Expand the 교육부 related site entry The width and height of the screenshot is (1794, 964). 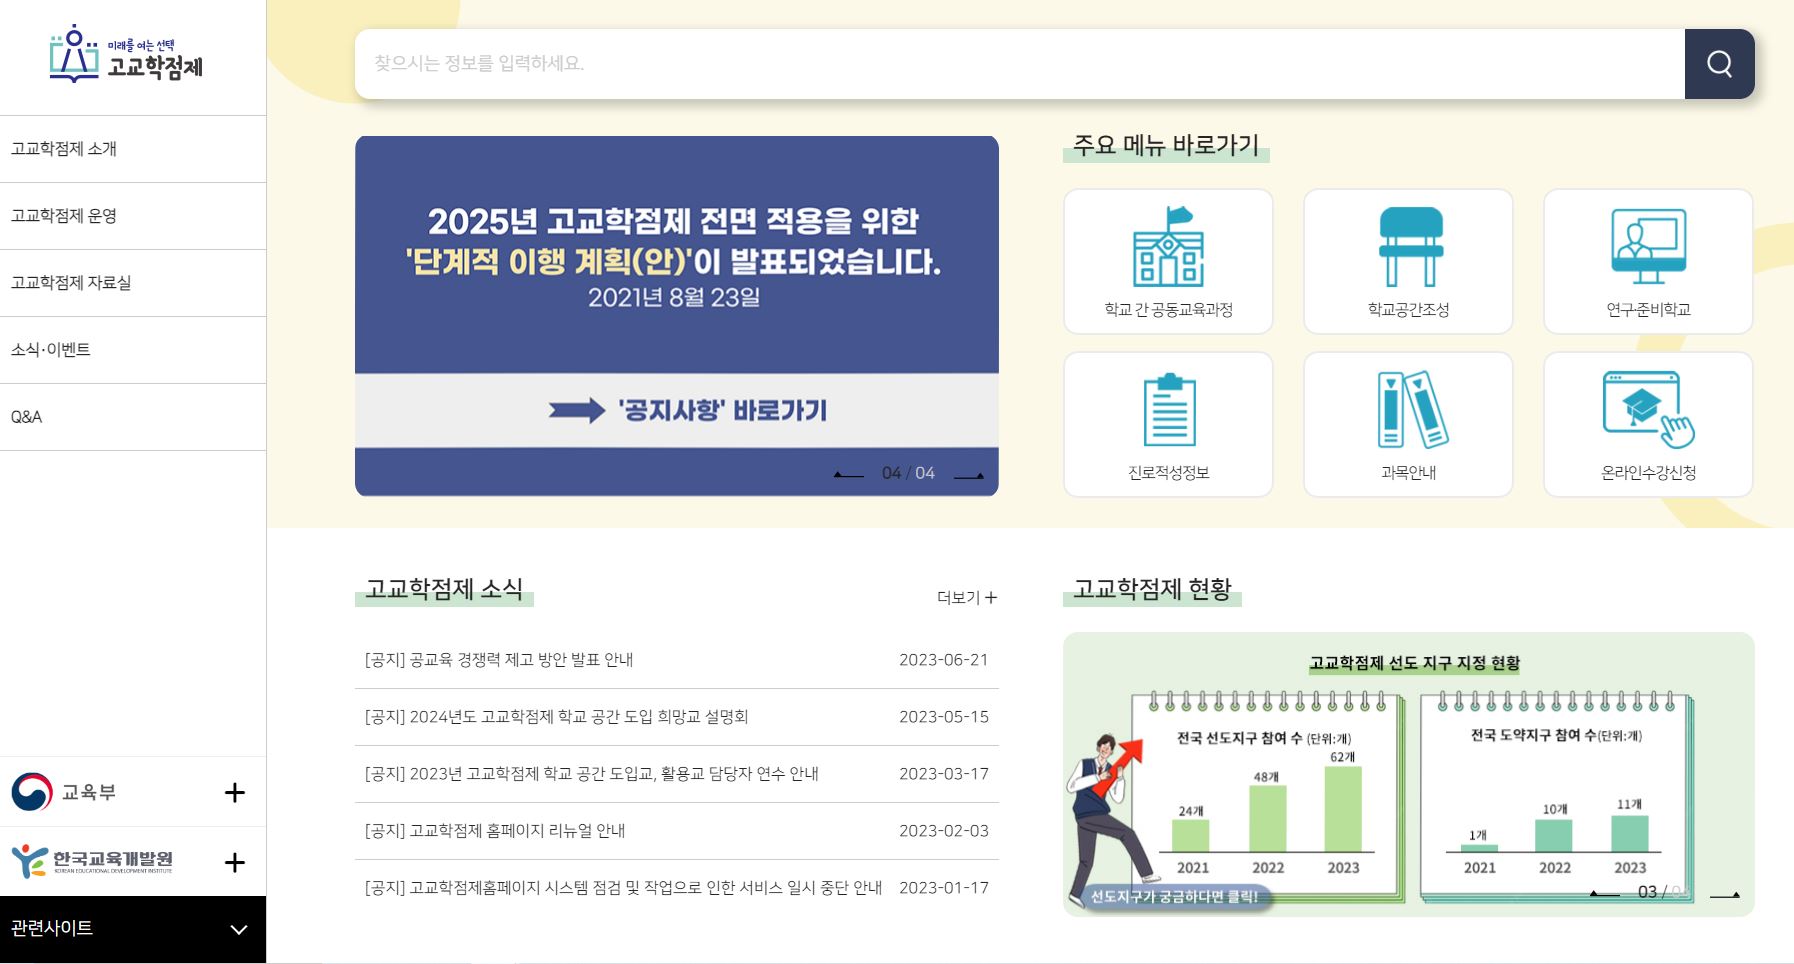(x=234, y=792)
